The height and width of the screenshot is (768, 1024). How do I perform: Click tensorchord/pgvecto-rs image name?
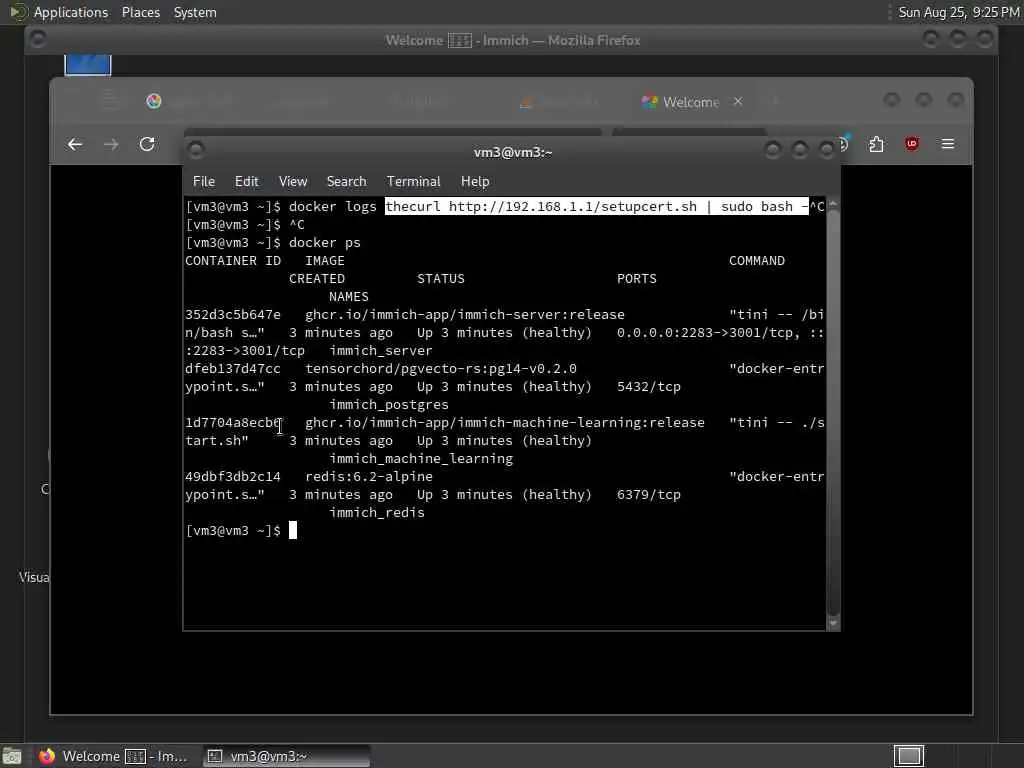tap(441, 369)
